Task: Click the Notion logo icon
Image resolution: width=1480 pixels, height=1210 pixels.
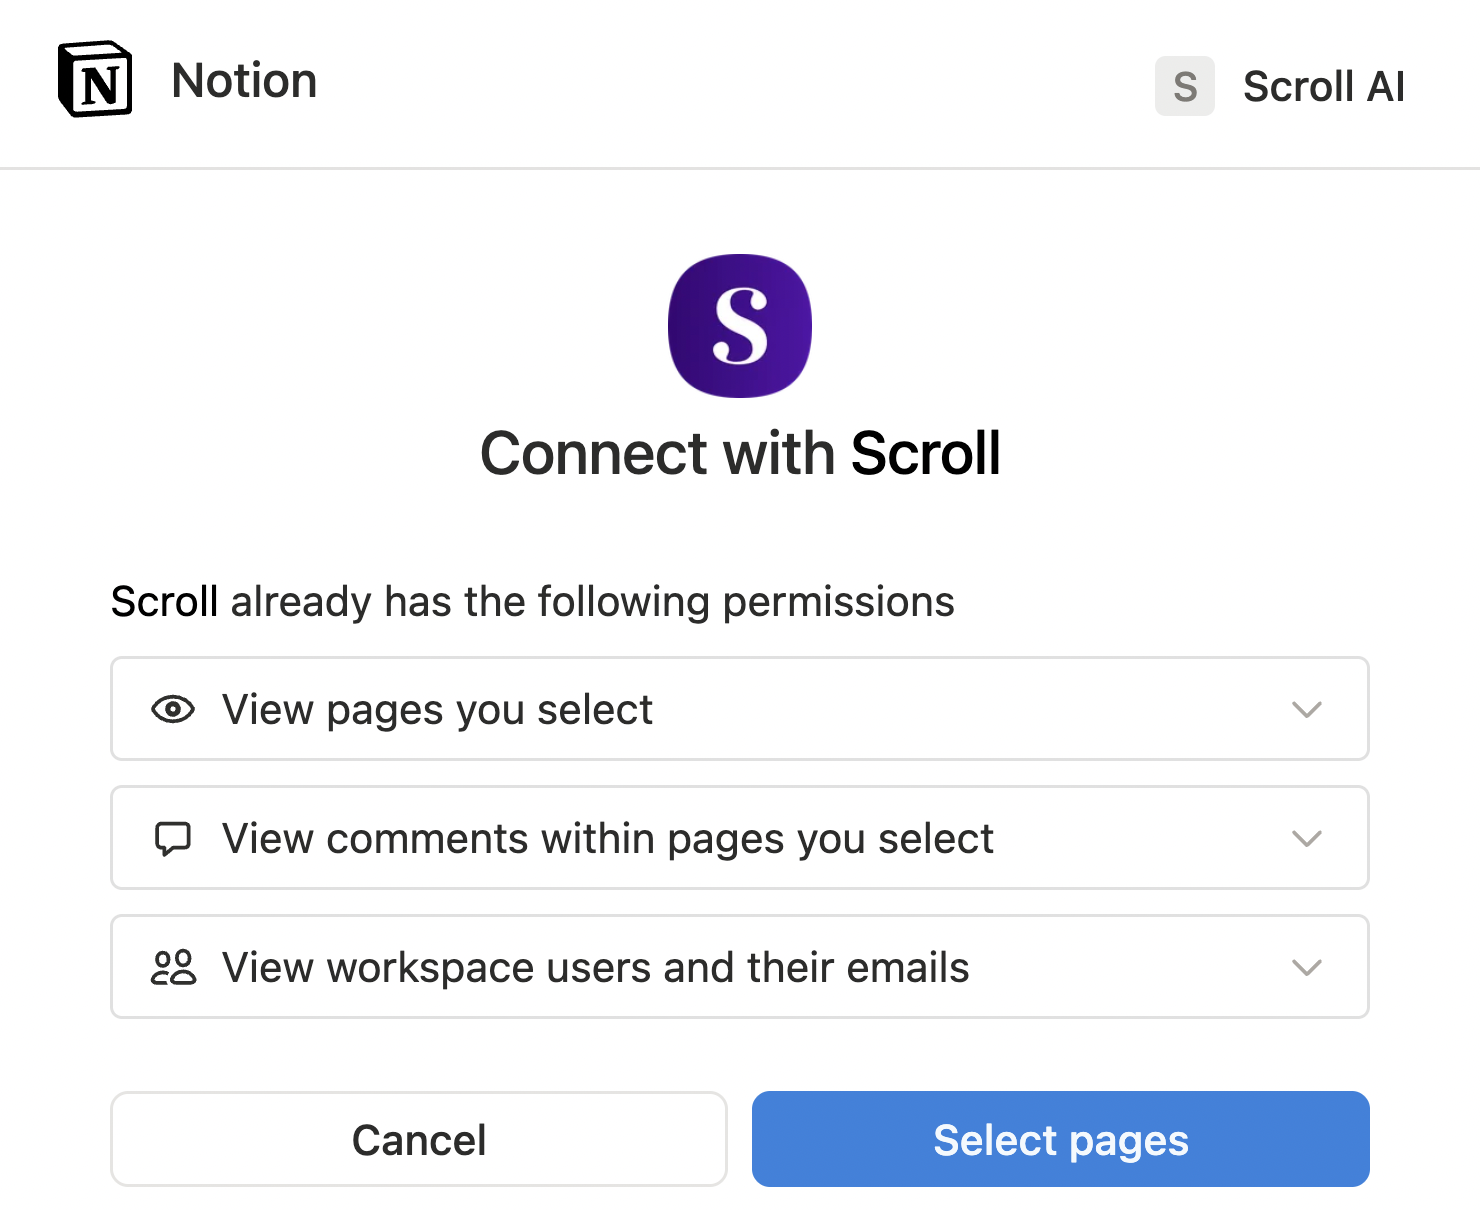Action: 96,80
